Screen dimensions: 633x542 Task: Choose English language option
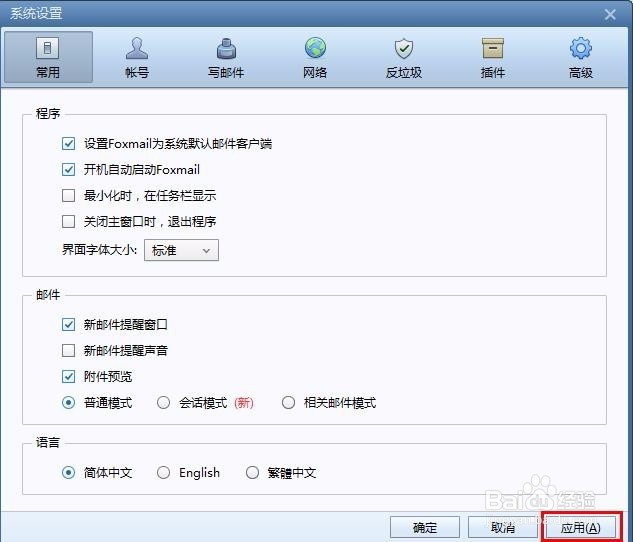[x=163, y=473]
